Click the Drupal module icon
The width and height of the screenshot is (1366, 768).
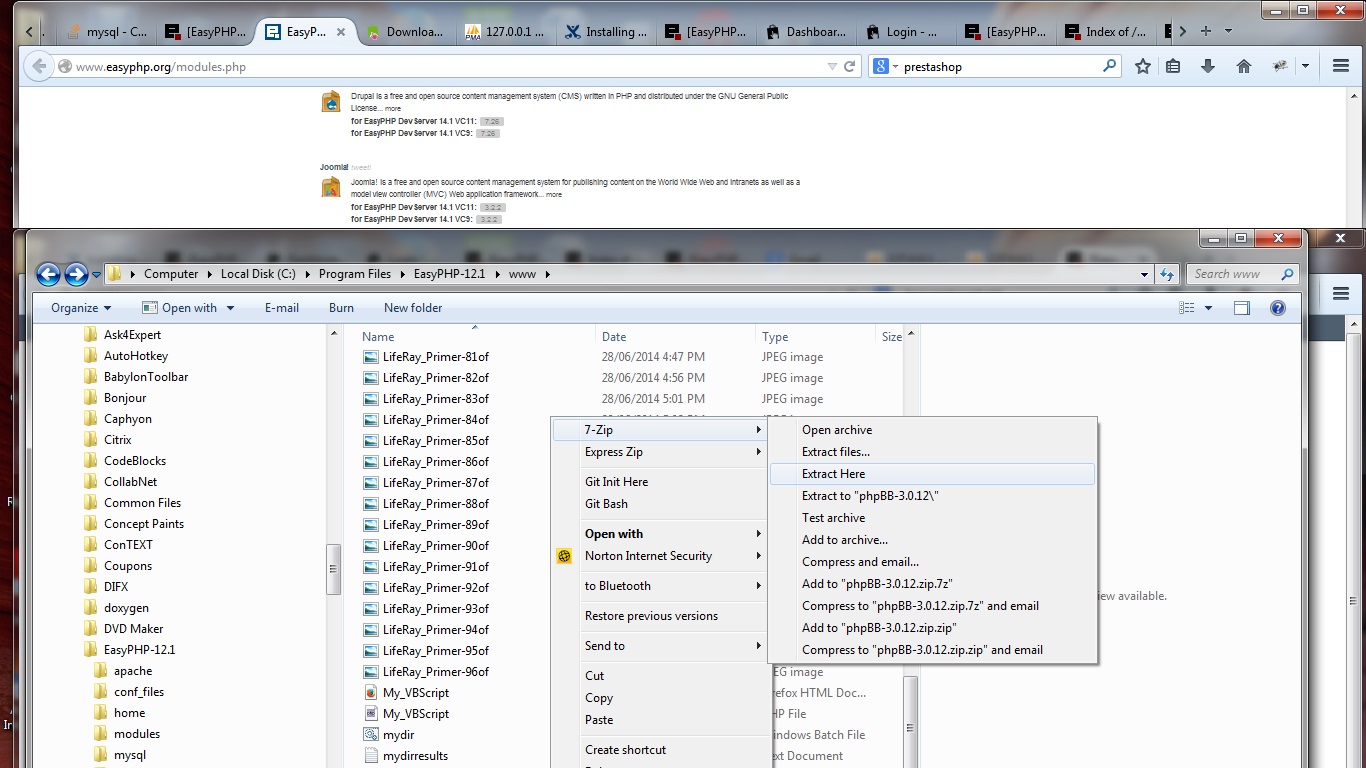tap(331, 102)
